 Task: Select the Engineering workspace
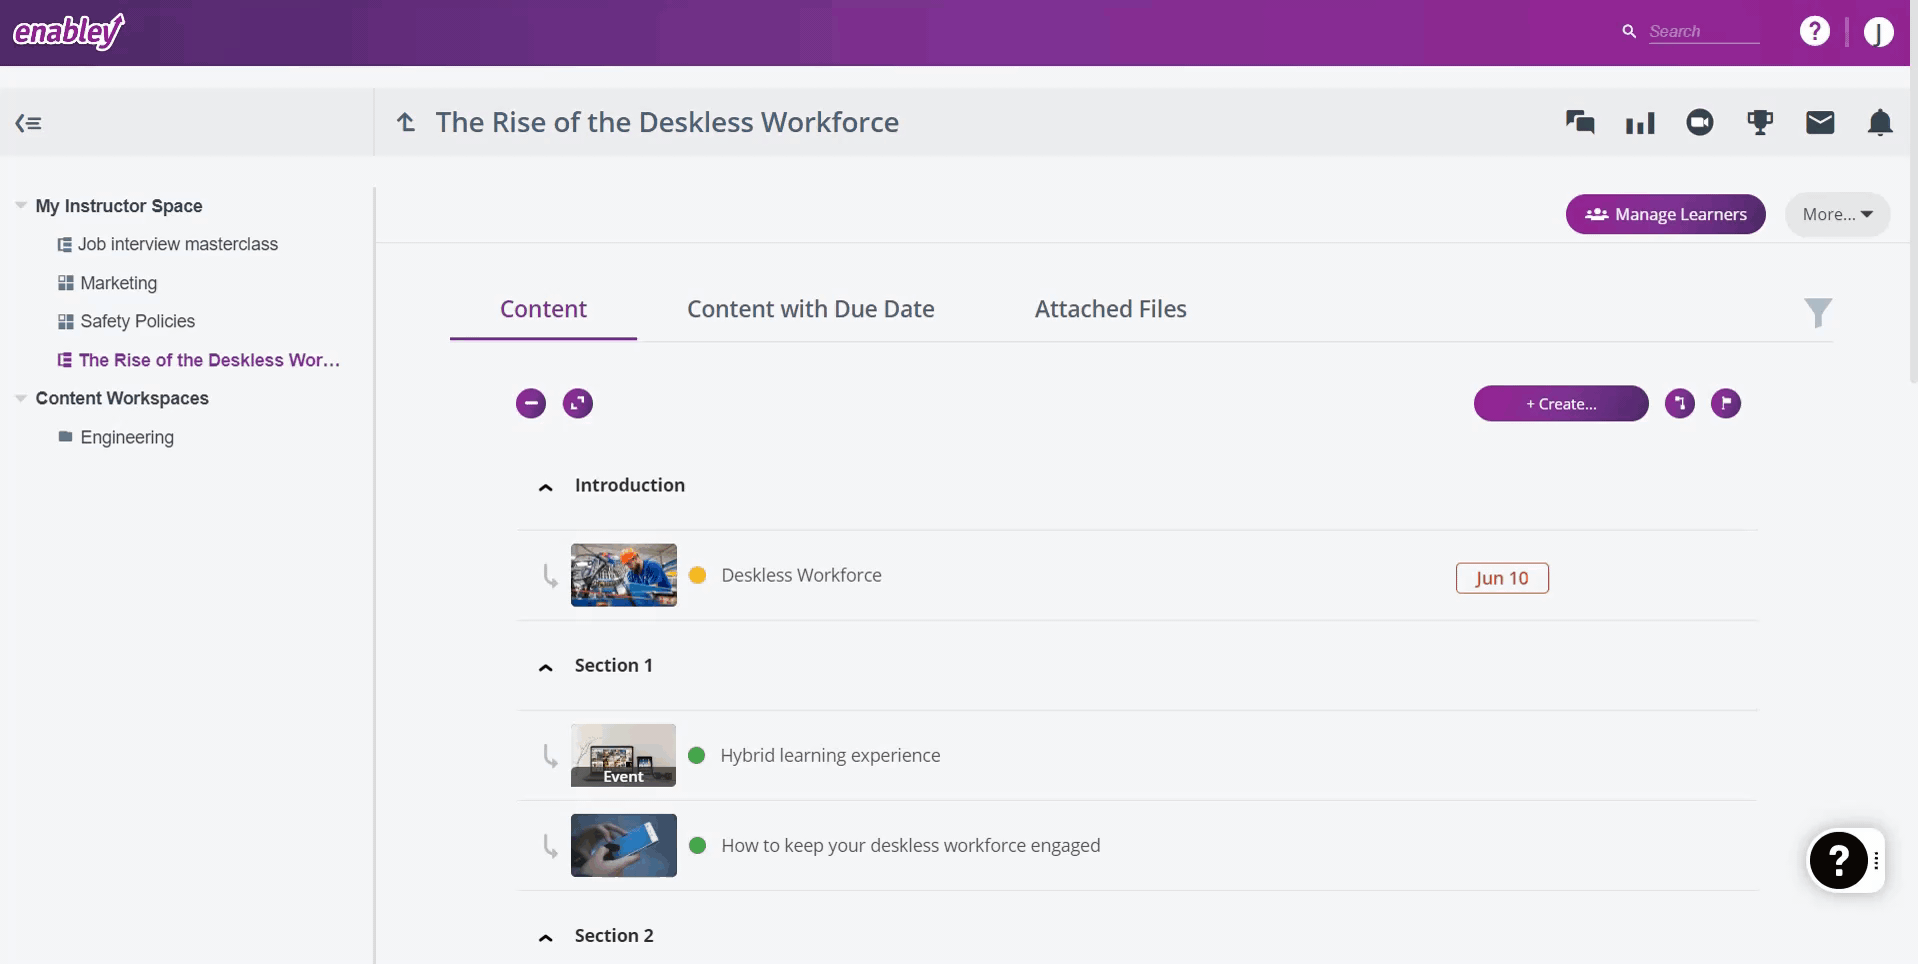click(126, 437)
